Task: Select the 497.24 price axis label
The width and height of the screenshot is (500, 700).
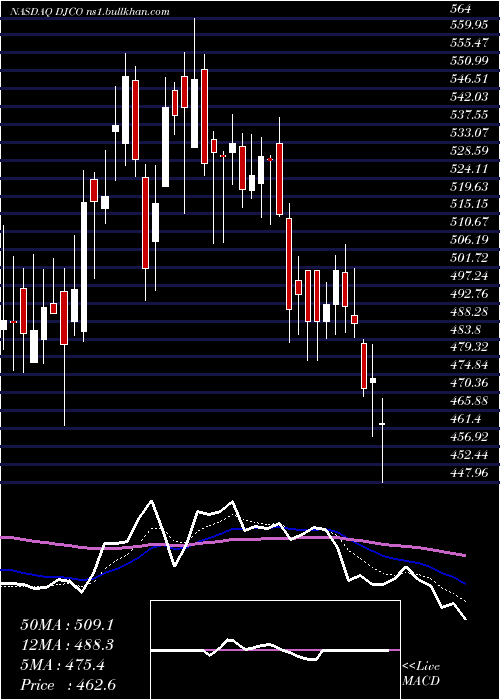Action: (x=469, y=275)
